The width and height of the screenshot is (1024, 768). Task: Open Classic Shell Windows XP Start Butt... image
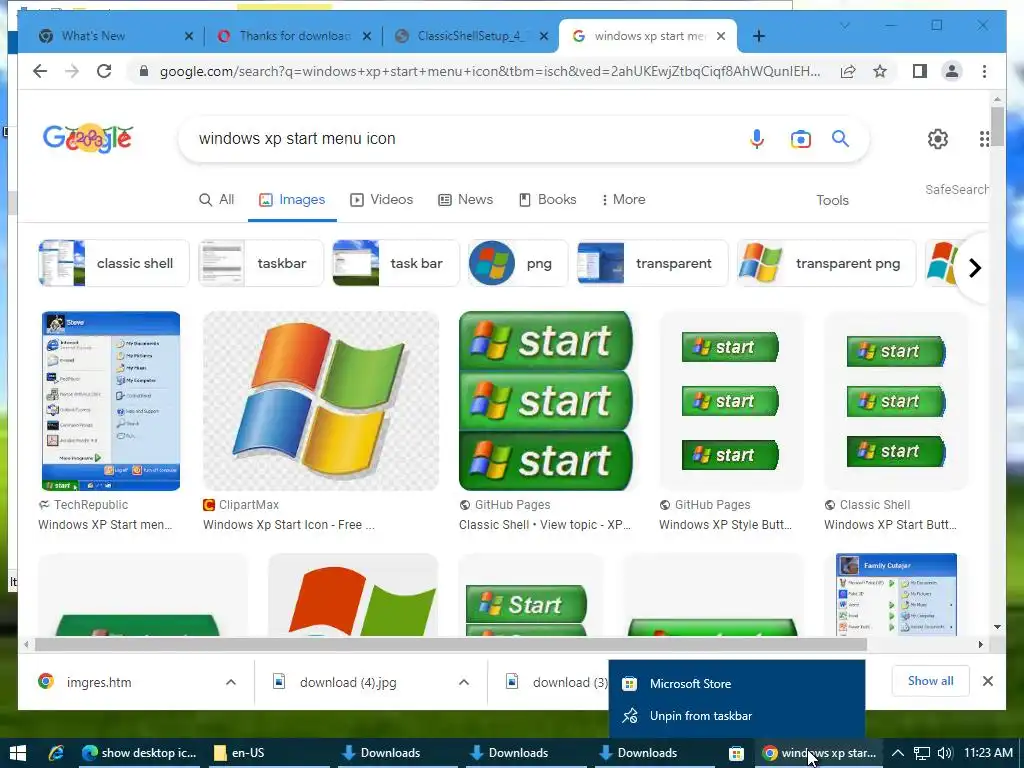[x=895, y=400]
